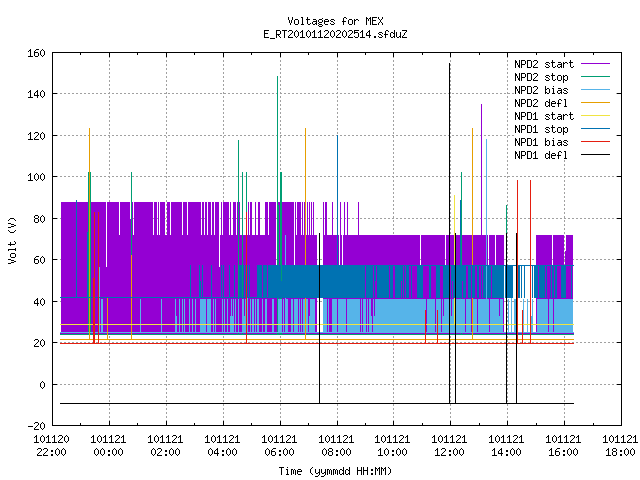The width and height of the screenshot is (640, 480).
Task: Click the 'NPD1 defl' legend label
Action: point(541,156)
